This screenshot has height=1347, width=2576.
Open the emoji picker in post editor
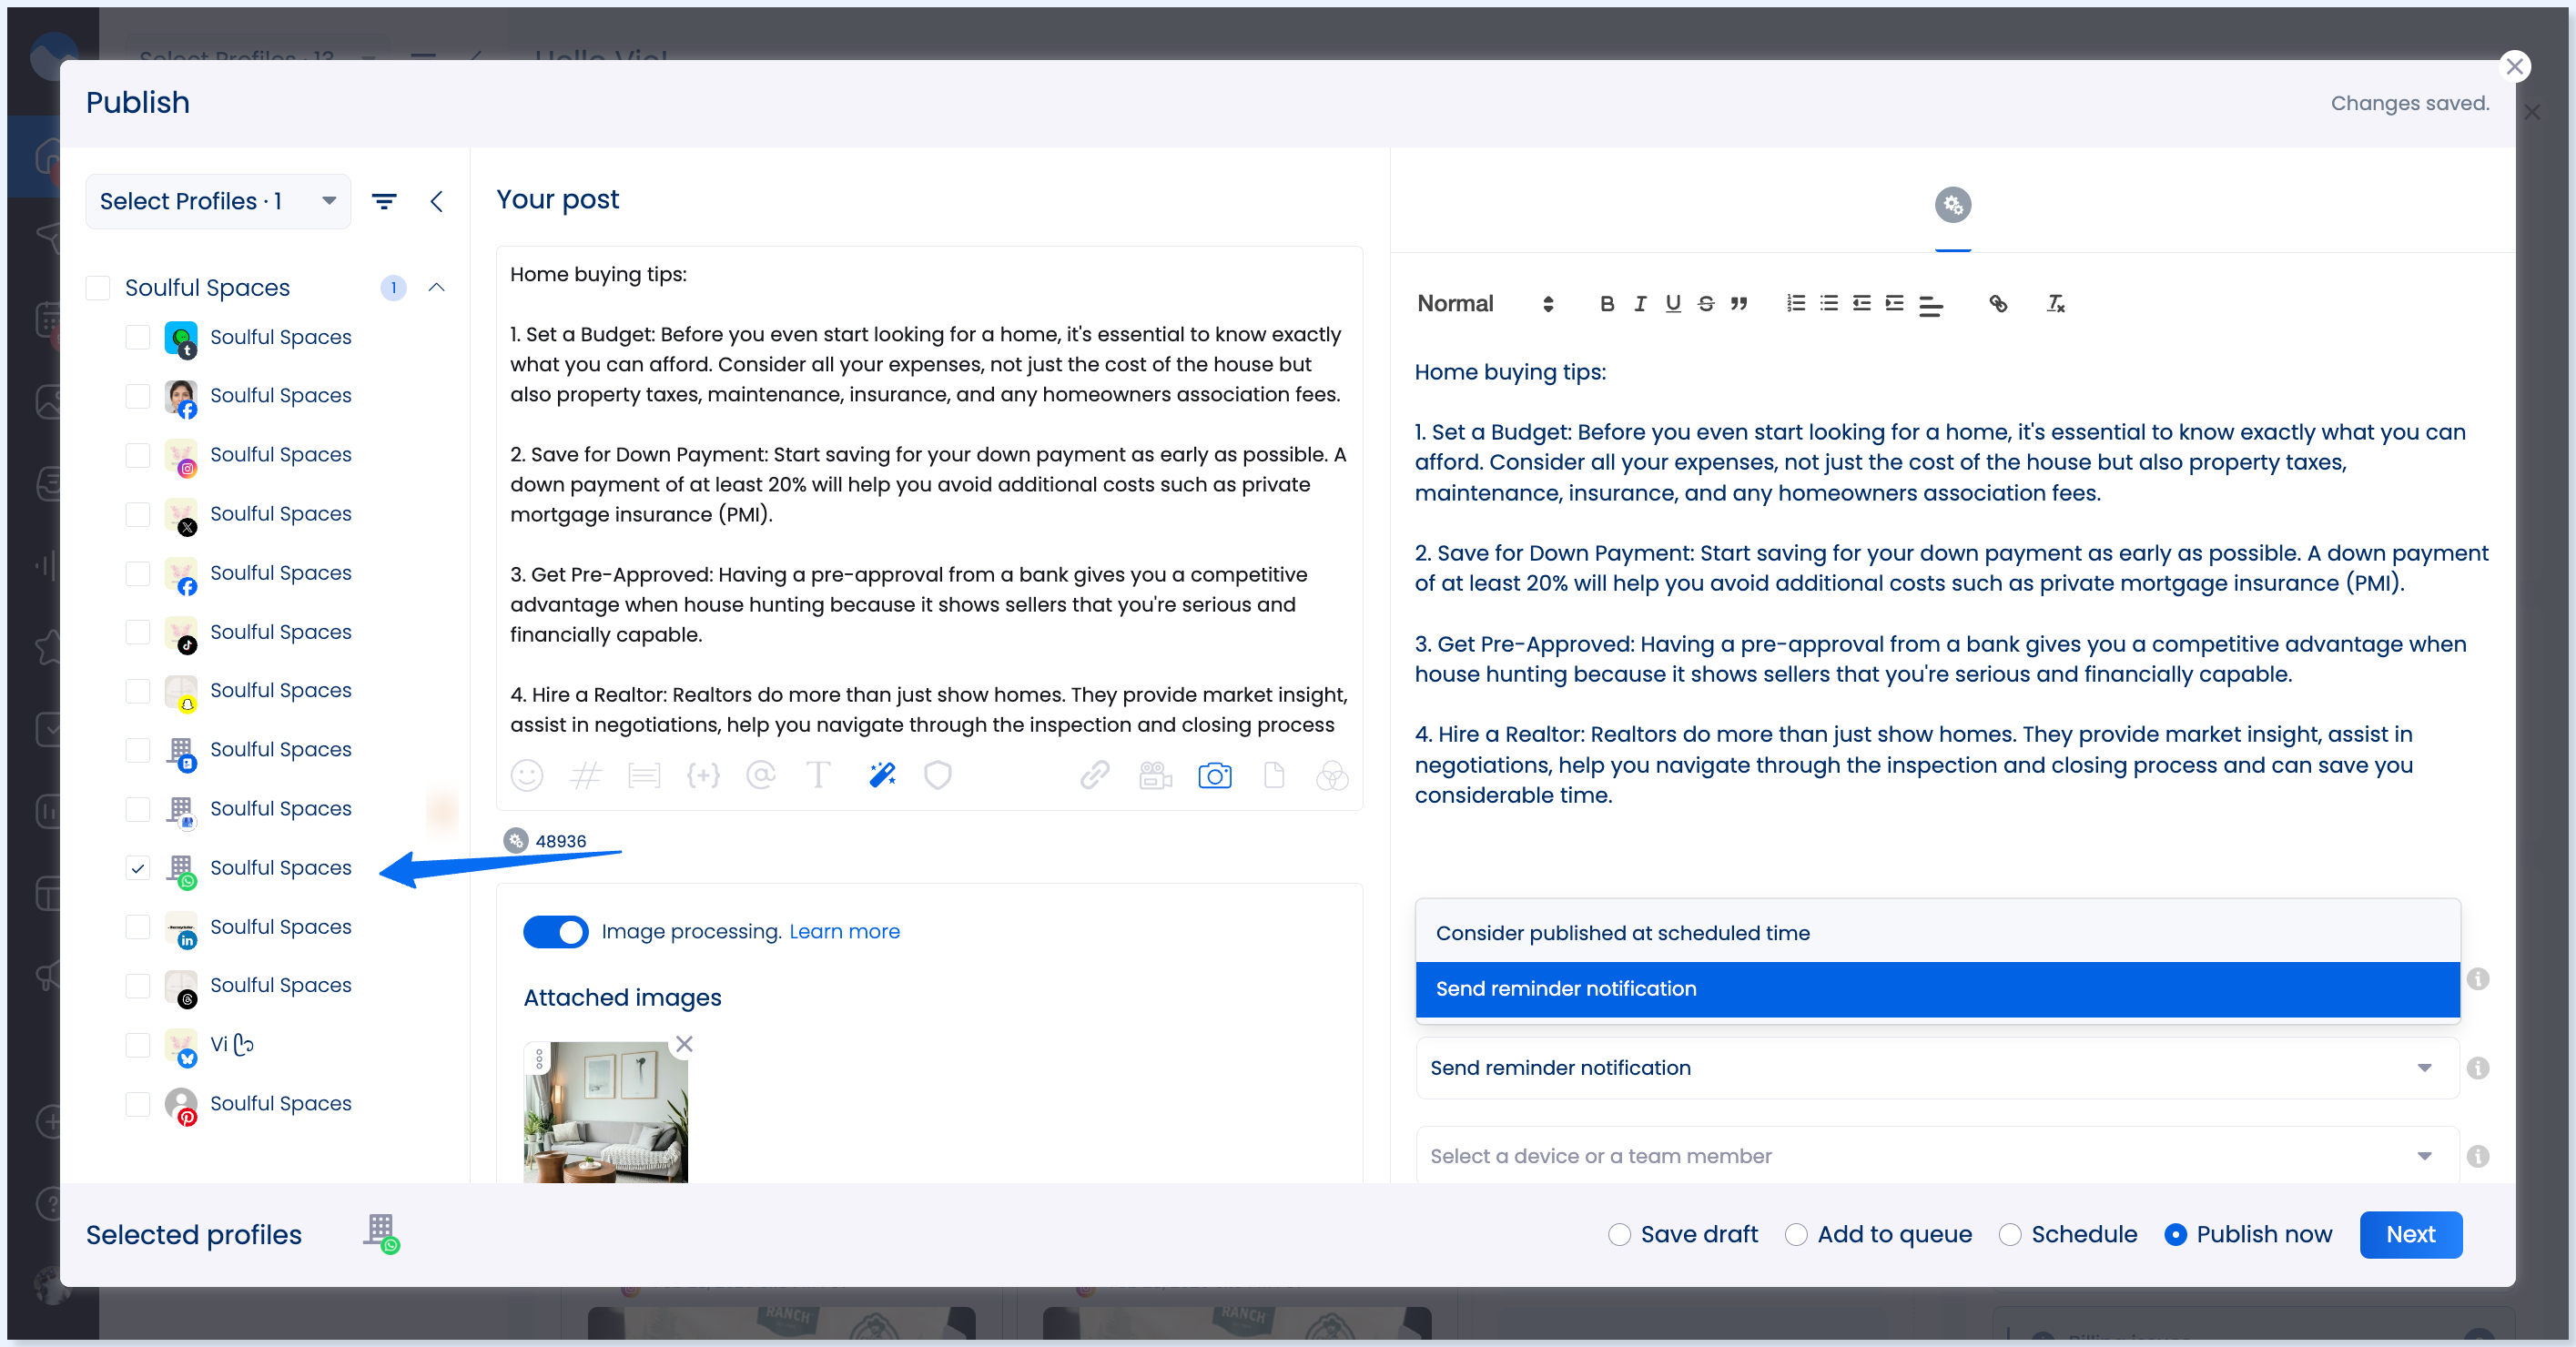[x=526, y=775]
